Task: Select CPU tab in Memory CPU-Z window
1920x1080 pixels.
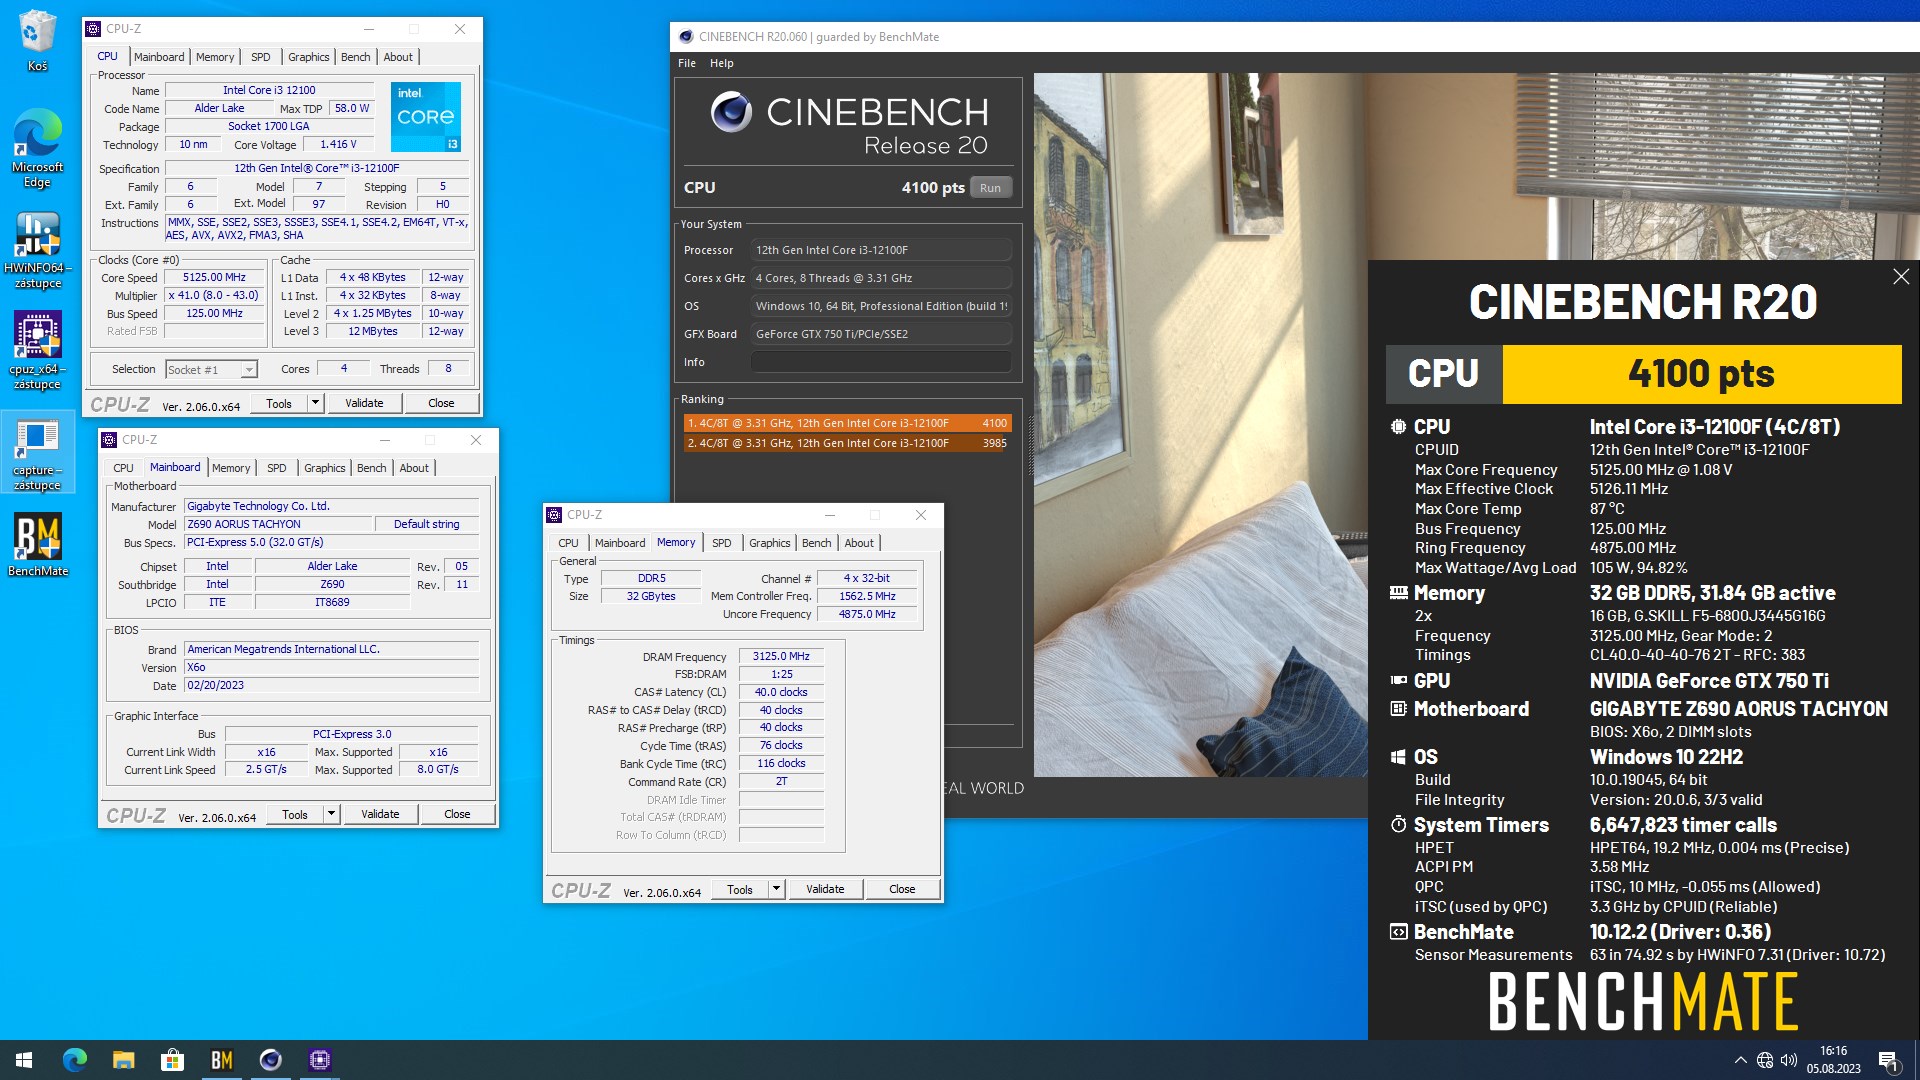Action: (x=568, y=543)
